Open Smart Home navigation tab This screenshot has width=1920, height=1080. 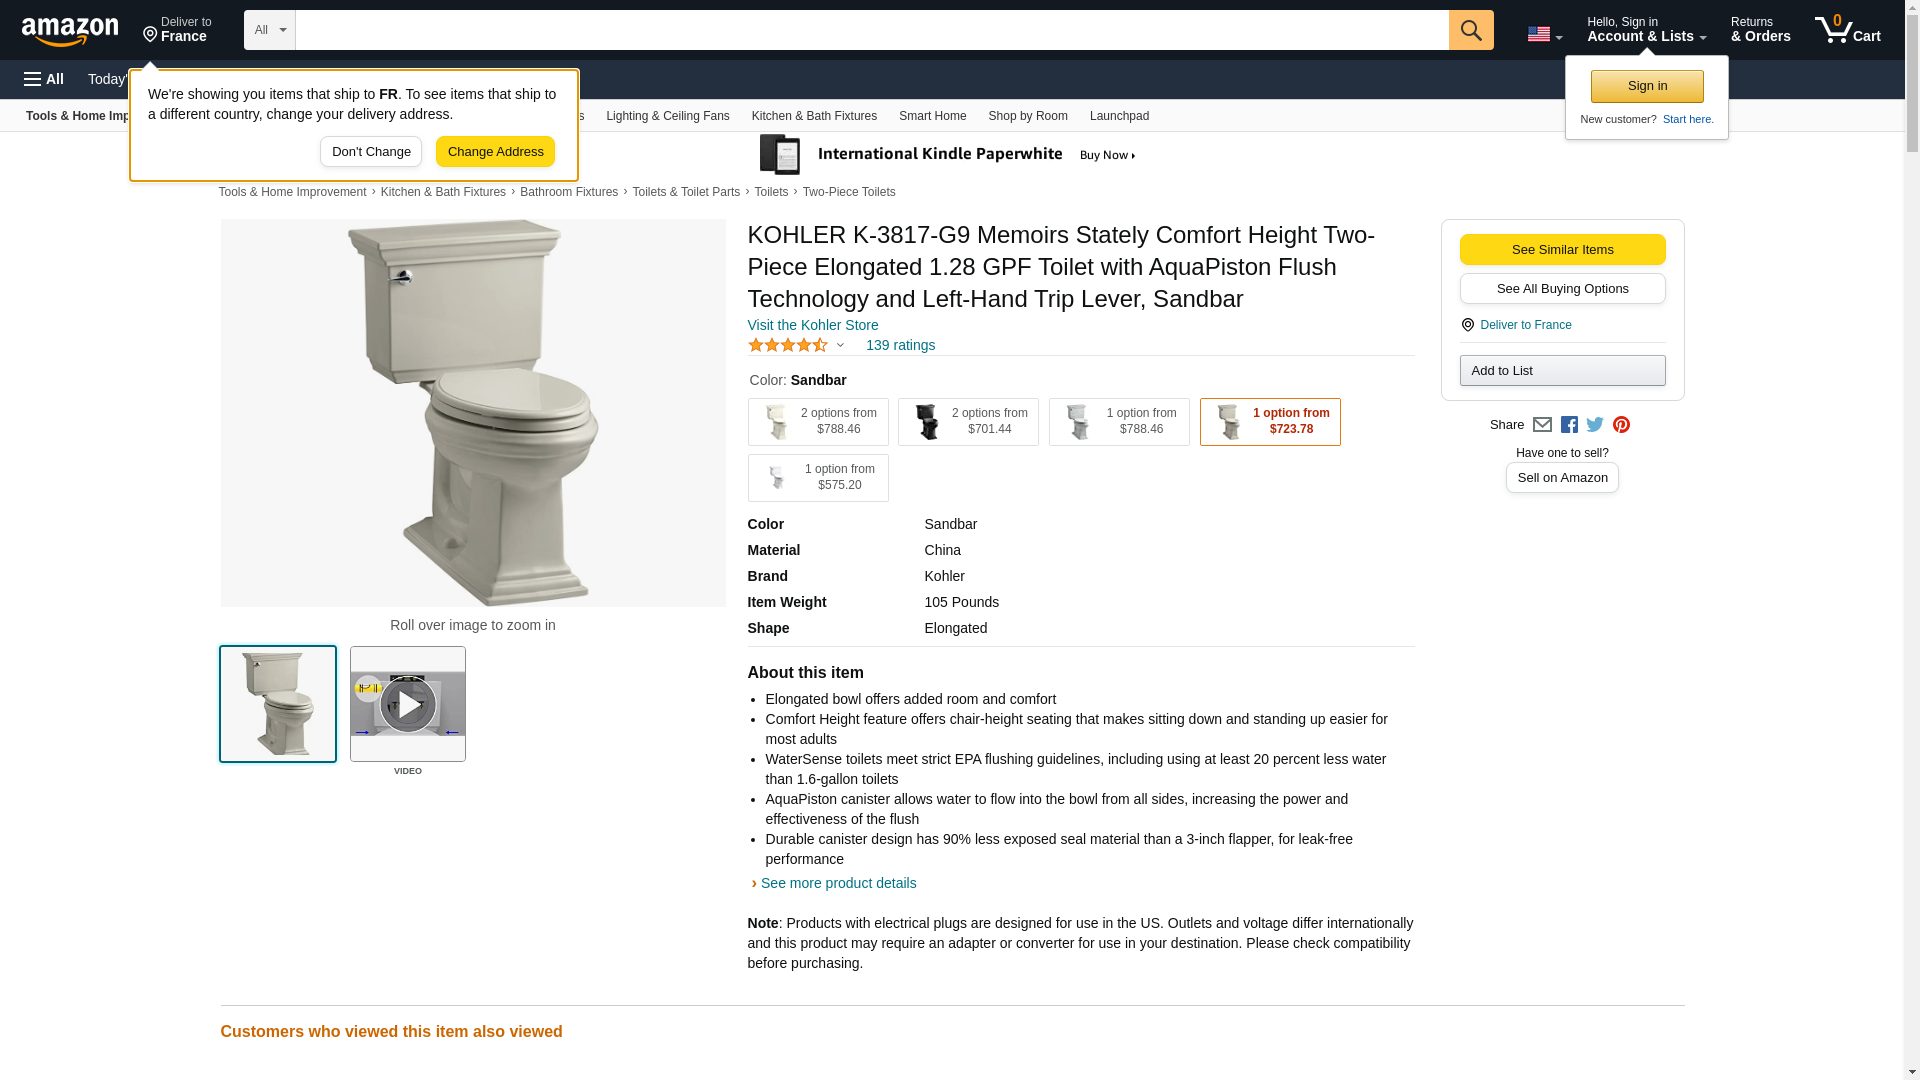pyautogui.click(x=932, y=116)
